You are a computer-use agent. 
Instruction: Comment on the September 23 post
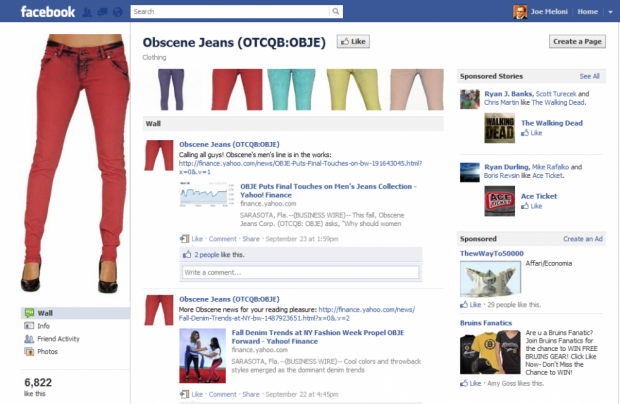click(x=223, y=239)
